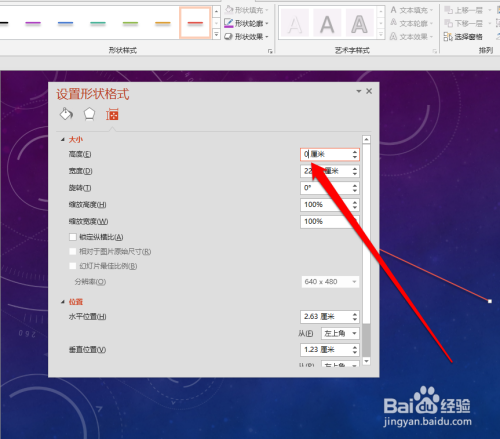Open the 文本轮廓 menu

click(x=412, y=23)
